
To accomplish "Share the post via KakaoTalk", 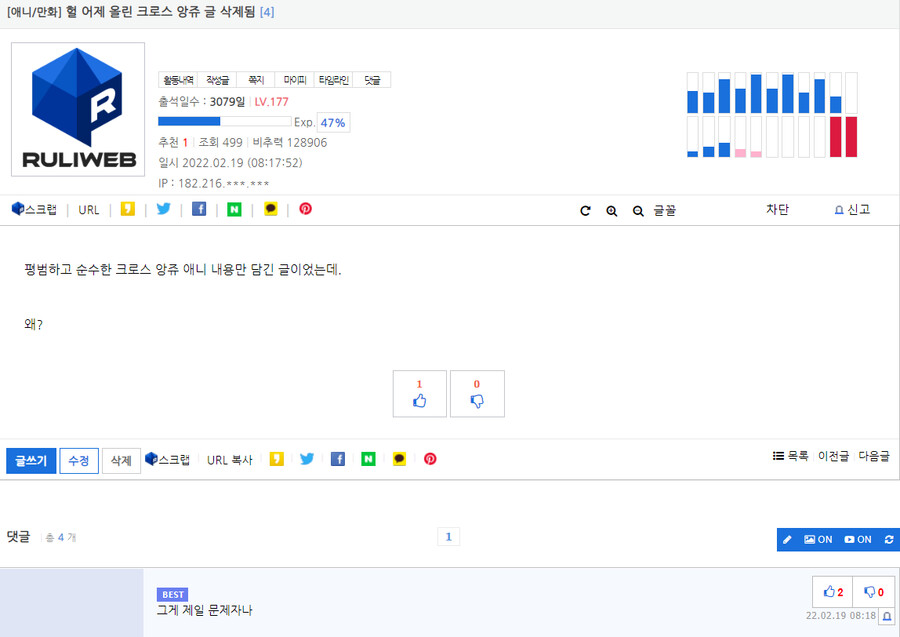I will click(x=269, y=209).
